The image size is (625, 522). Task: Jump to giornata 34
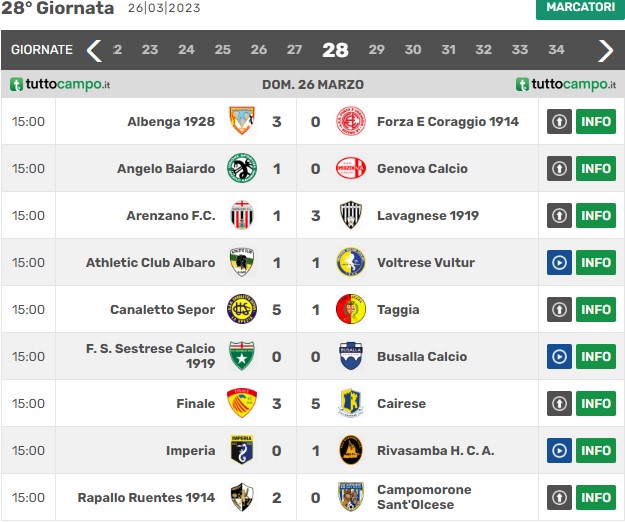point(556,49)
